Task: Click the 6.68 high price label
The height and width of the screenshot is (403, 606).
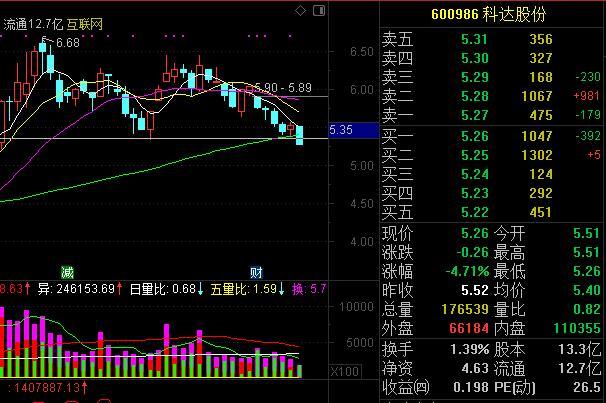Action: tap(68, 43)
